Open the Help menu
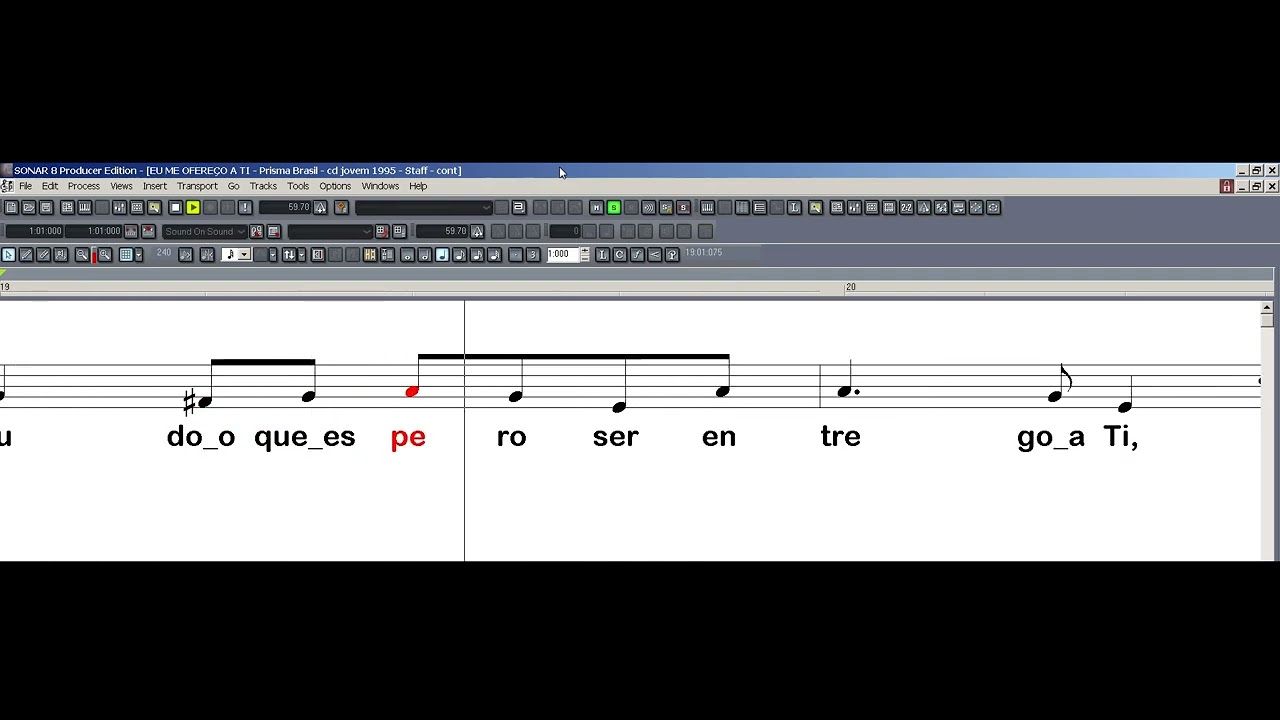Viewport: 1280px width, 720px height. [x=418, y=186]
